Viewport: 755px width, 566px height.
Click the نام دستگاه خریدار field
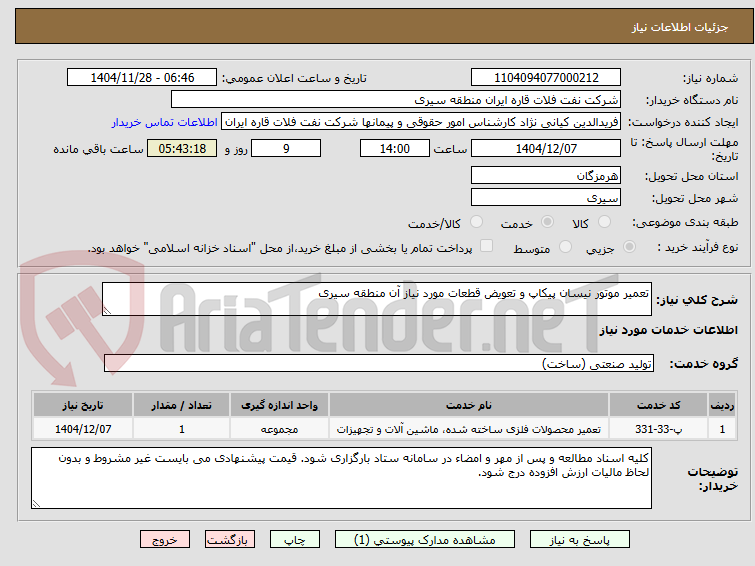tap(396, 100)
